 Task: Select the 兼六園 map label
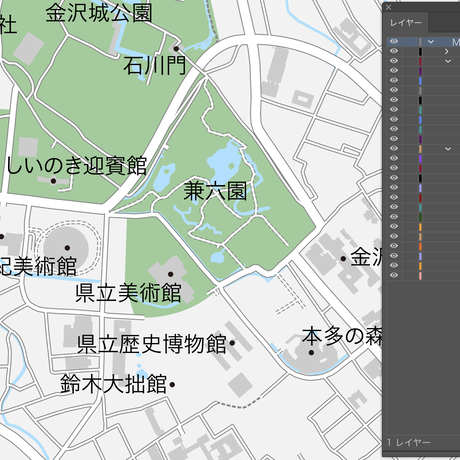pyautogui.click(x=215, y=191)
